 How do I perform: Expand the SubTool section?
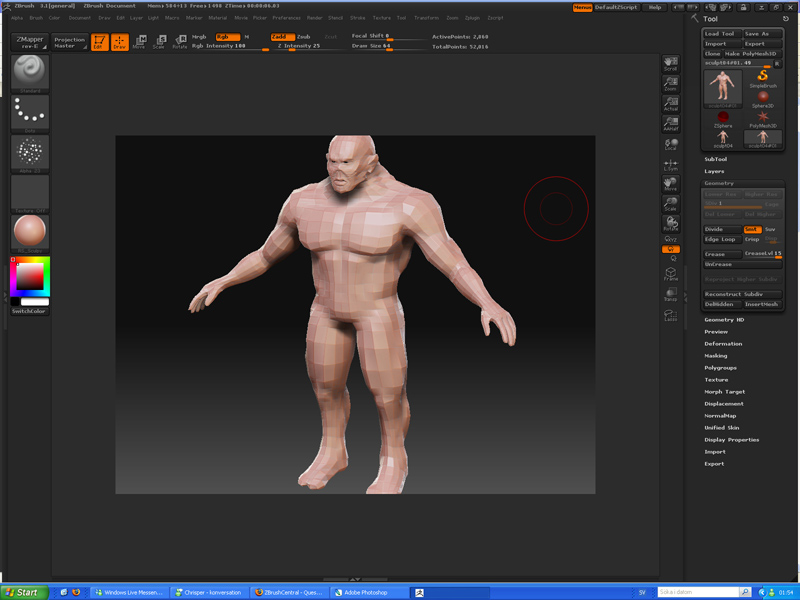[716, 159]
